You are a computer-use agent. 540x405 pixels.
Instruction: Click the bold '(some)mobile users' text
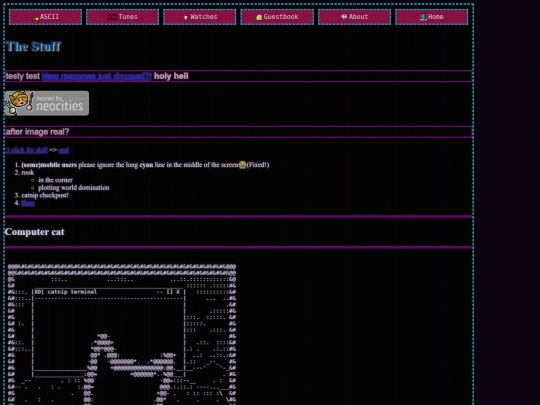49,165
